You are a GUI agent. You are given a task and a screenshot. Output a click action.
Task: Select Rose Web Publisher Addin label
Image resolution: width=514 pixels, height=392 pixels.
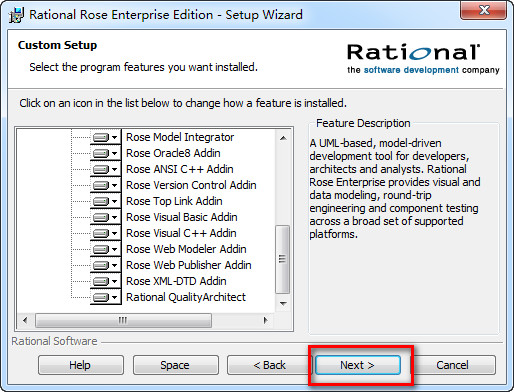[189, 265]
